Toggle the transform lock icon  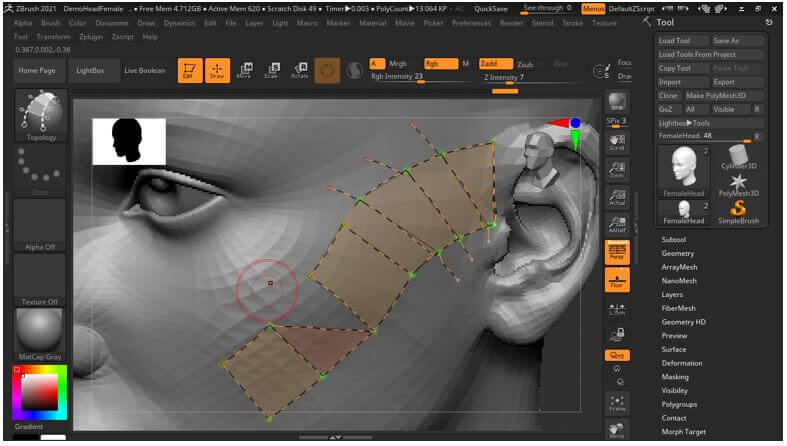point(617,335)
